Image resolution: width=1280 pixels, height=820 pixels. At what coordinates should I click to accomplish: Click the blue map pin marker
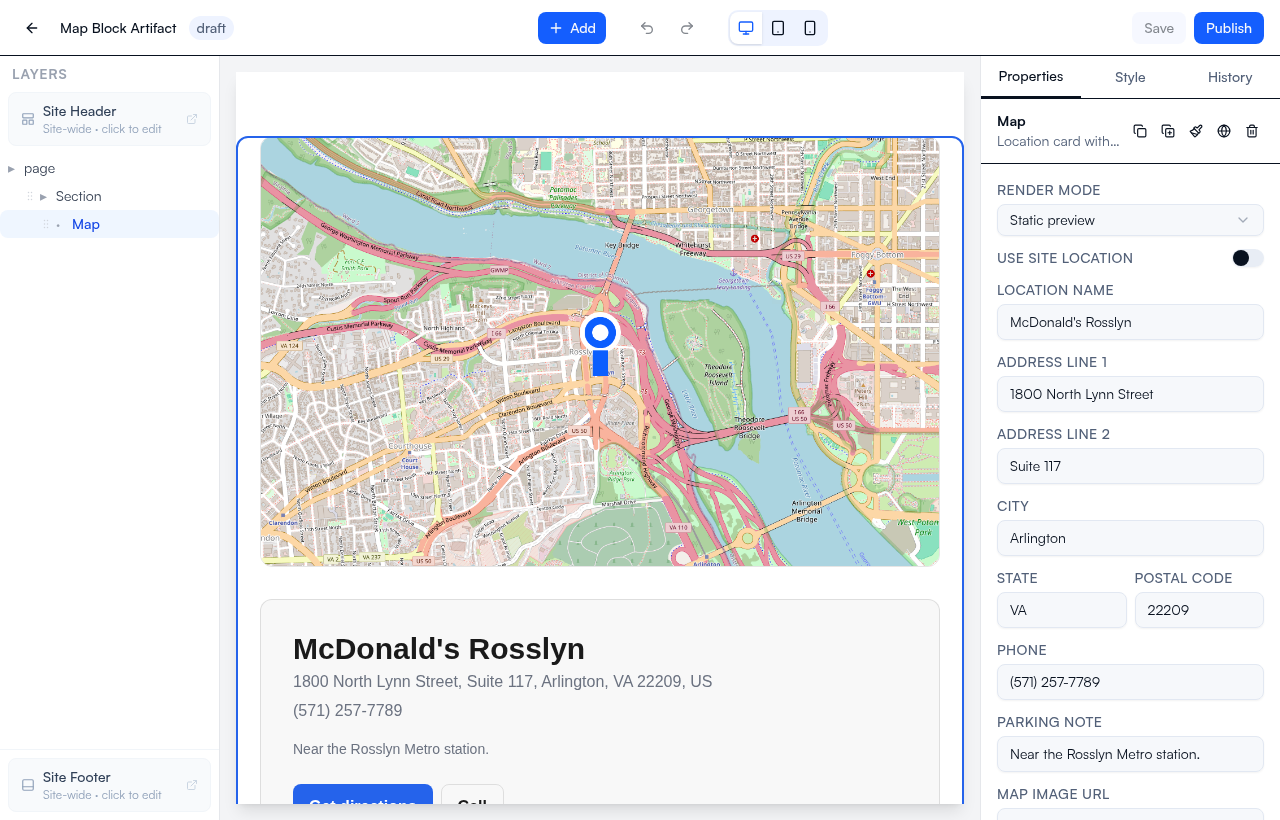(600, 345)
